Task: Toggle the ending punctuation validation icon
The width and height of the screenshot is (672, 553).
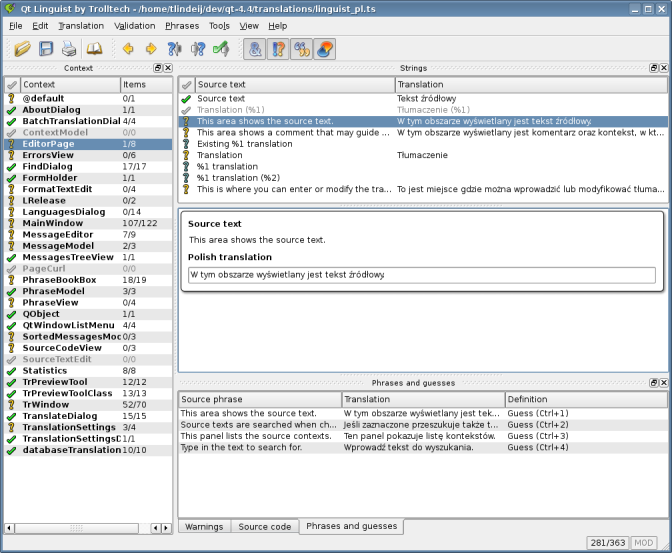Action: click(x=279, y=48)
